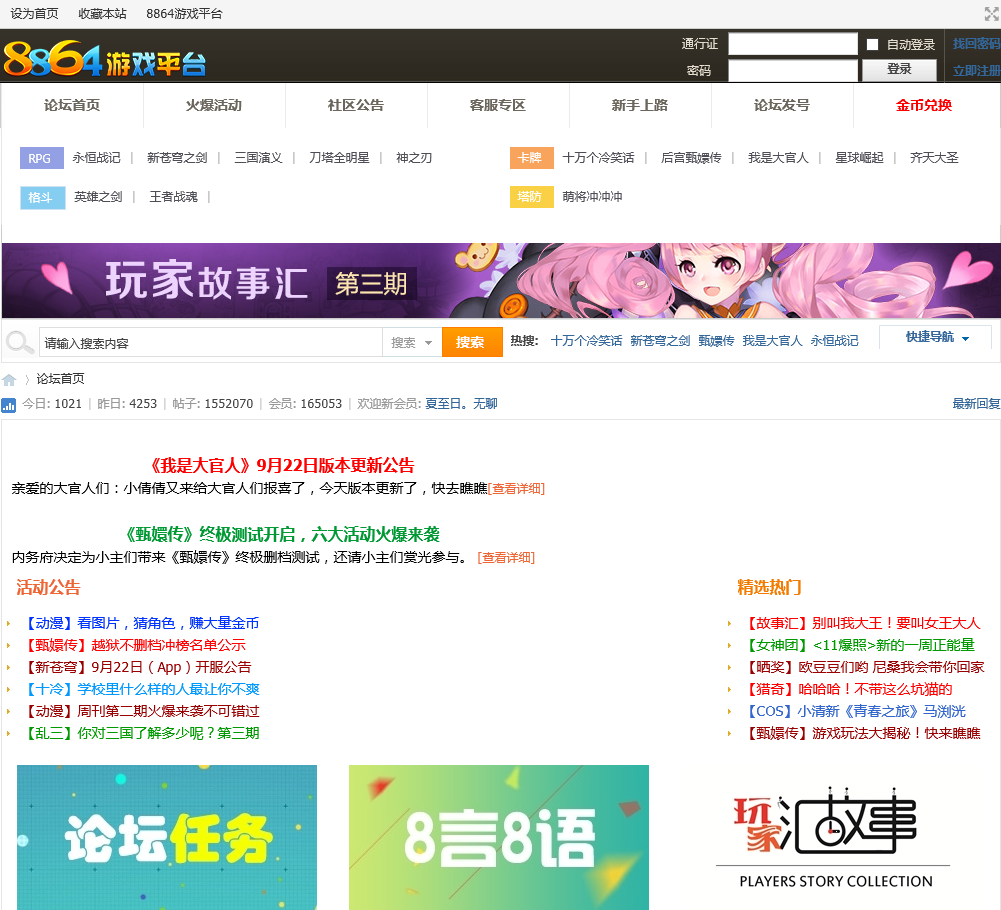Select the RPG category tag

(41, 158)
